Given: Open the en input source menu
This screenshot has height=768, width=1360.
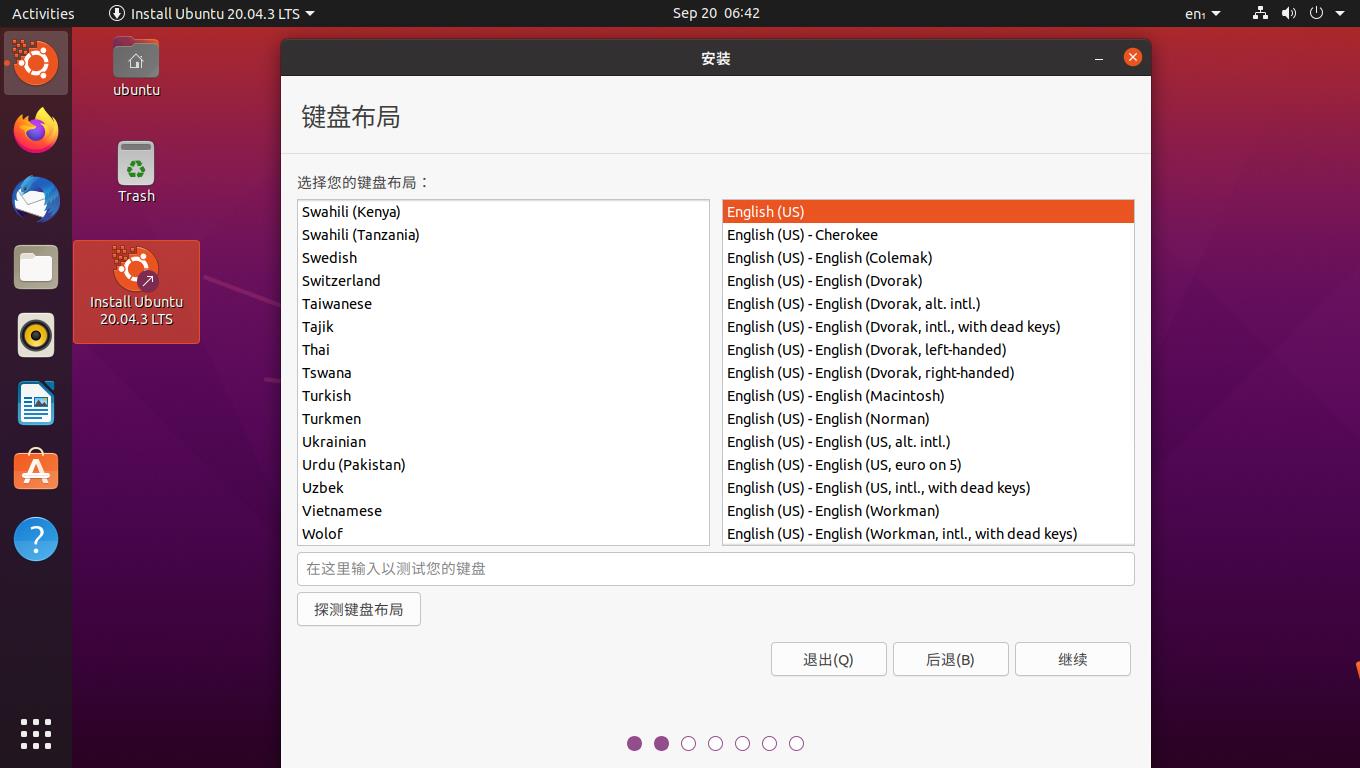Looking at the screenshot, I should [1202, 13].
